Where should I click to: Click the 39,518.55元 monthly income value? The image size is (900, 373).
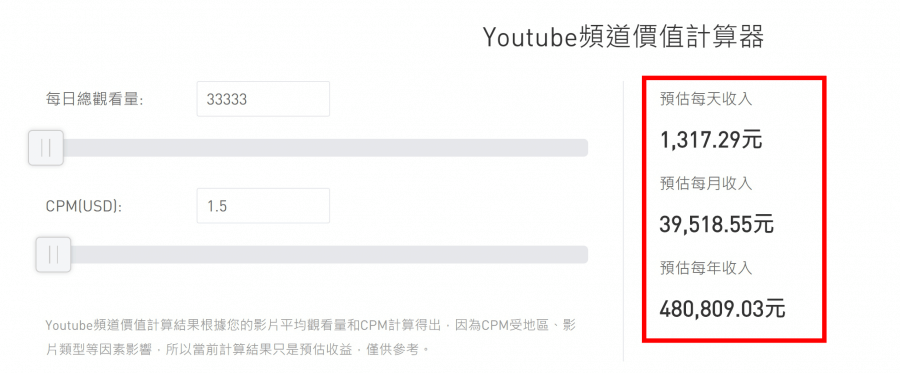click(x=716, y=224)
